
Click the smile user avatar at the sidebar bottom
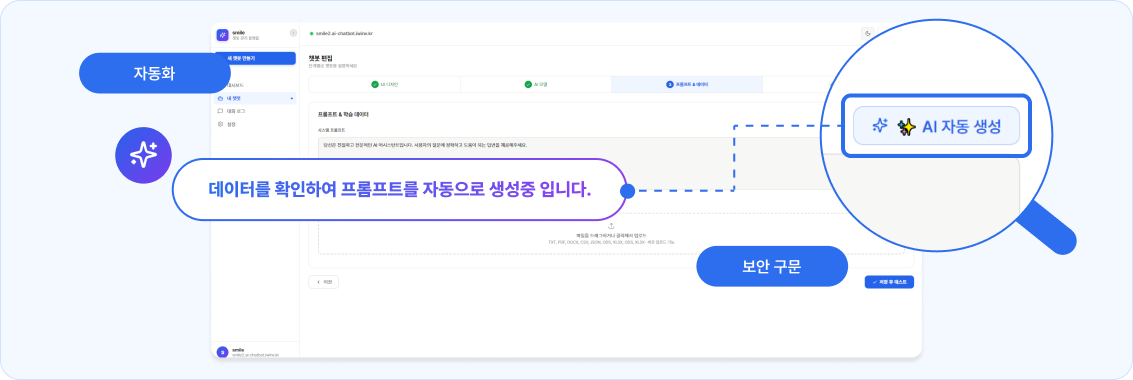(223, 352)
